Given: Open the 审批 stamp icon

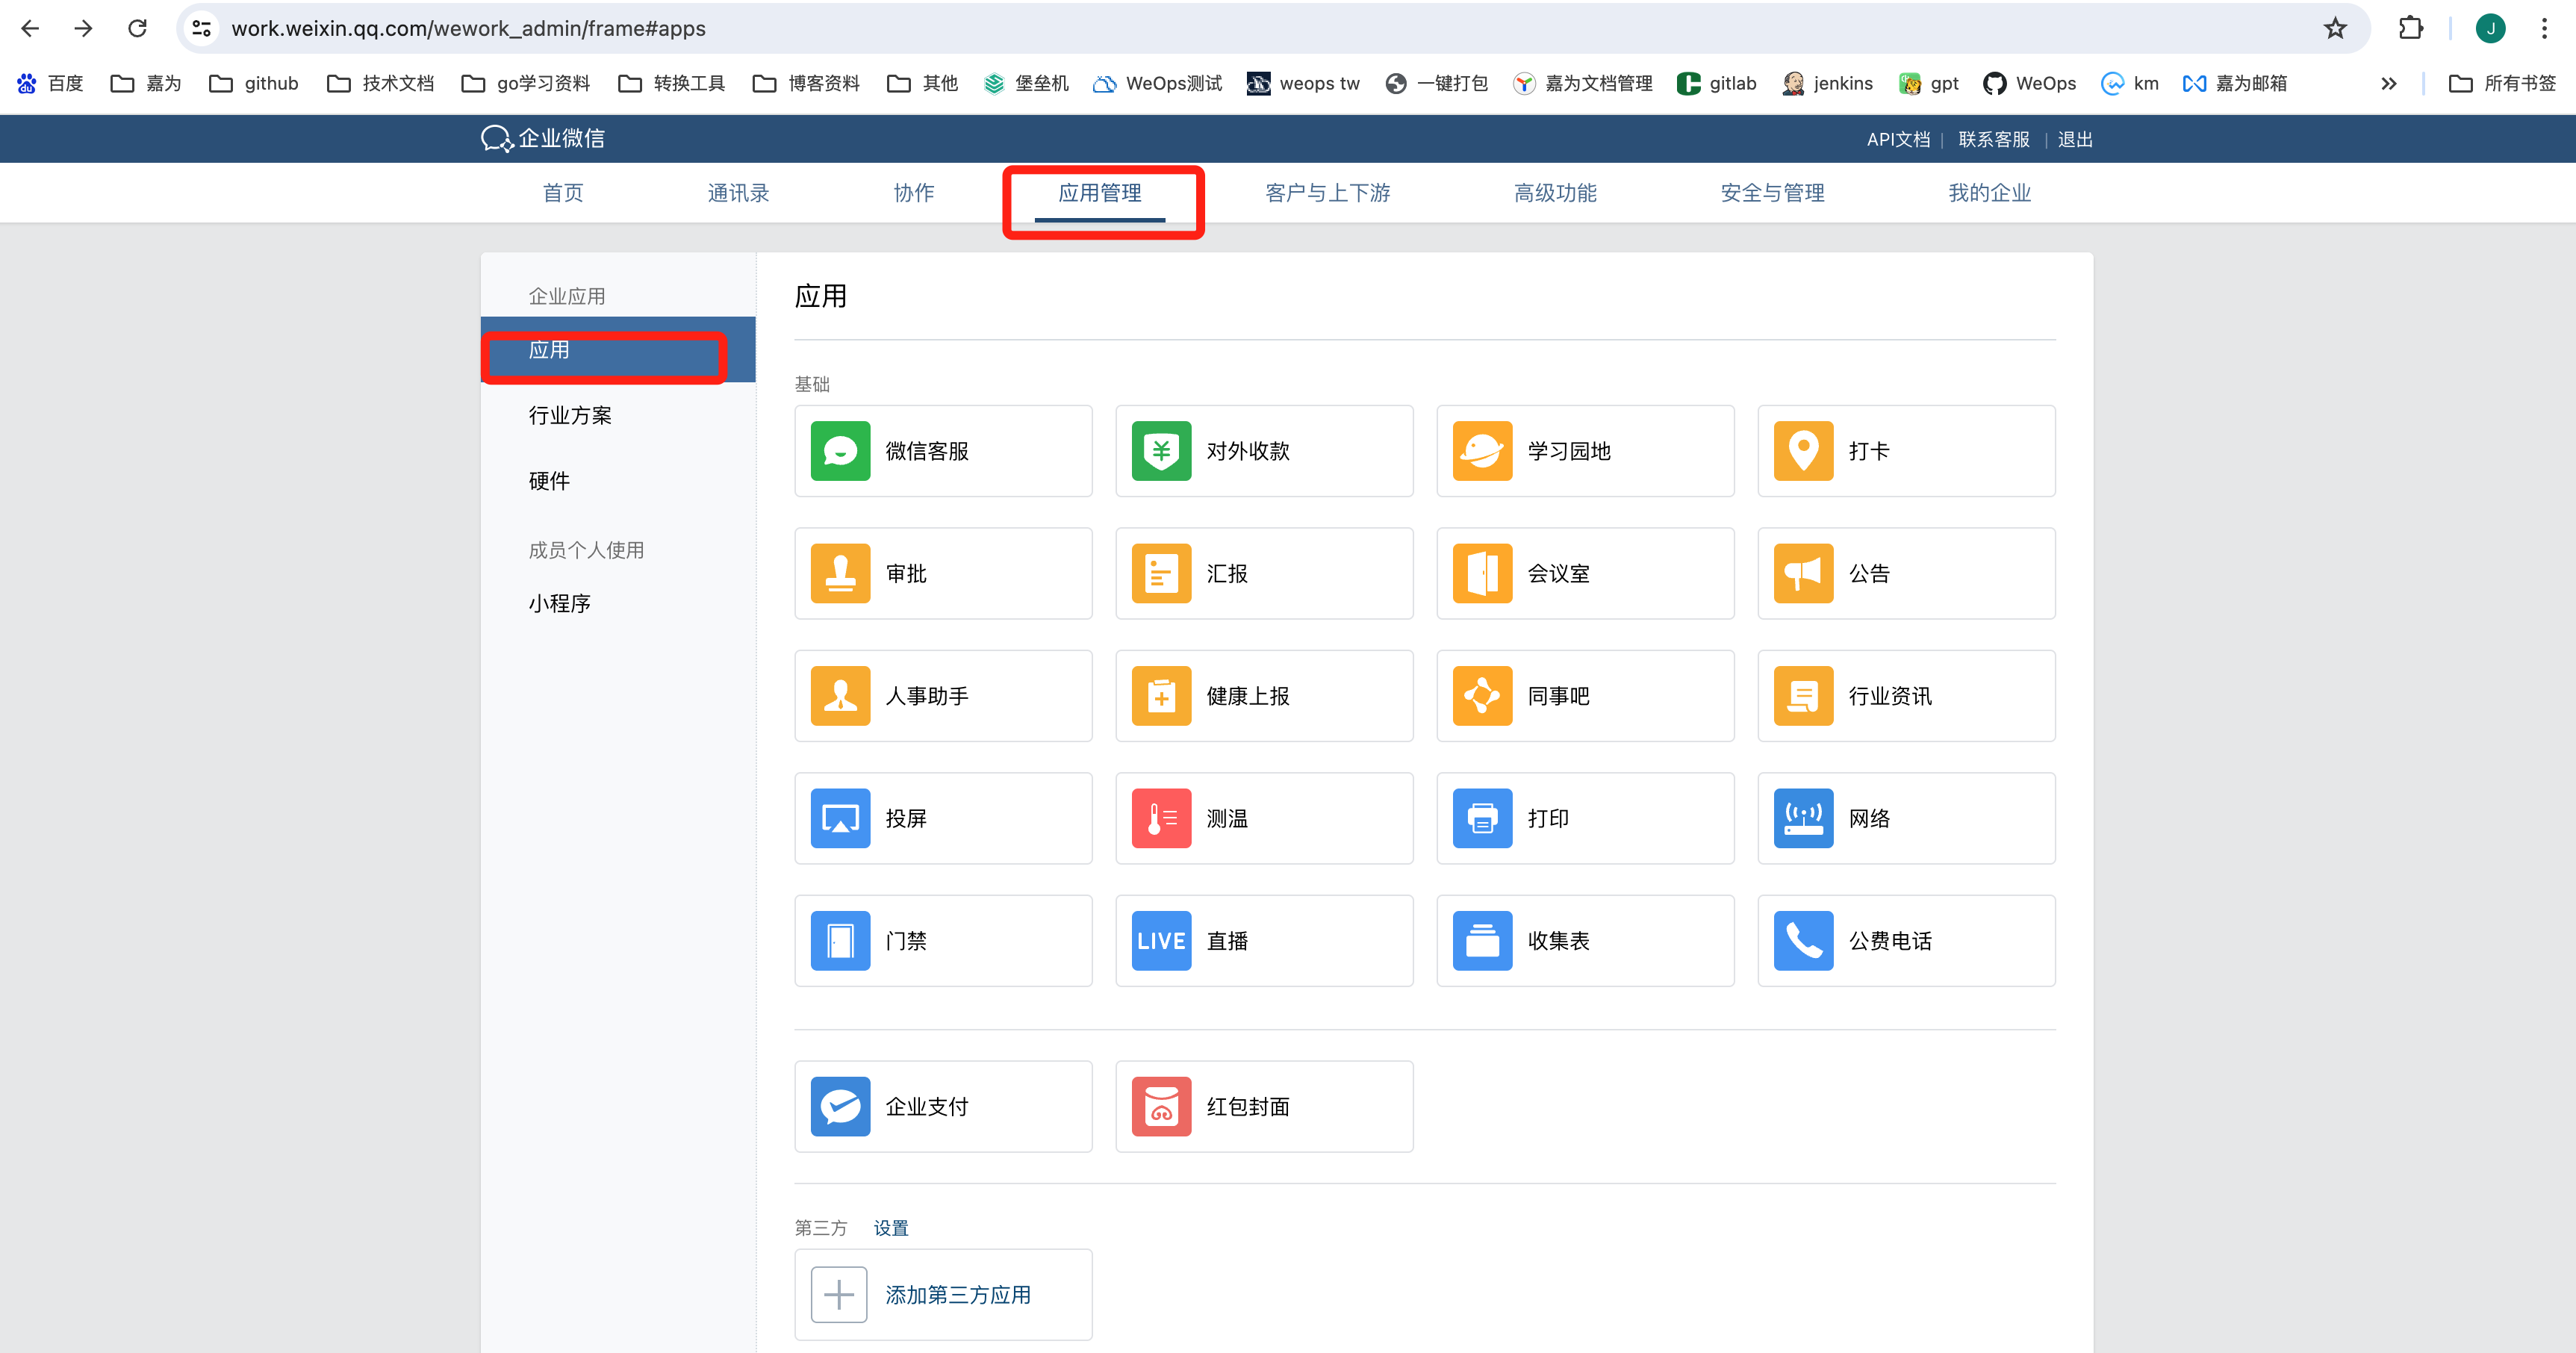Looking at the screenshot, I should (x=840, y=573).
